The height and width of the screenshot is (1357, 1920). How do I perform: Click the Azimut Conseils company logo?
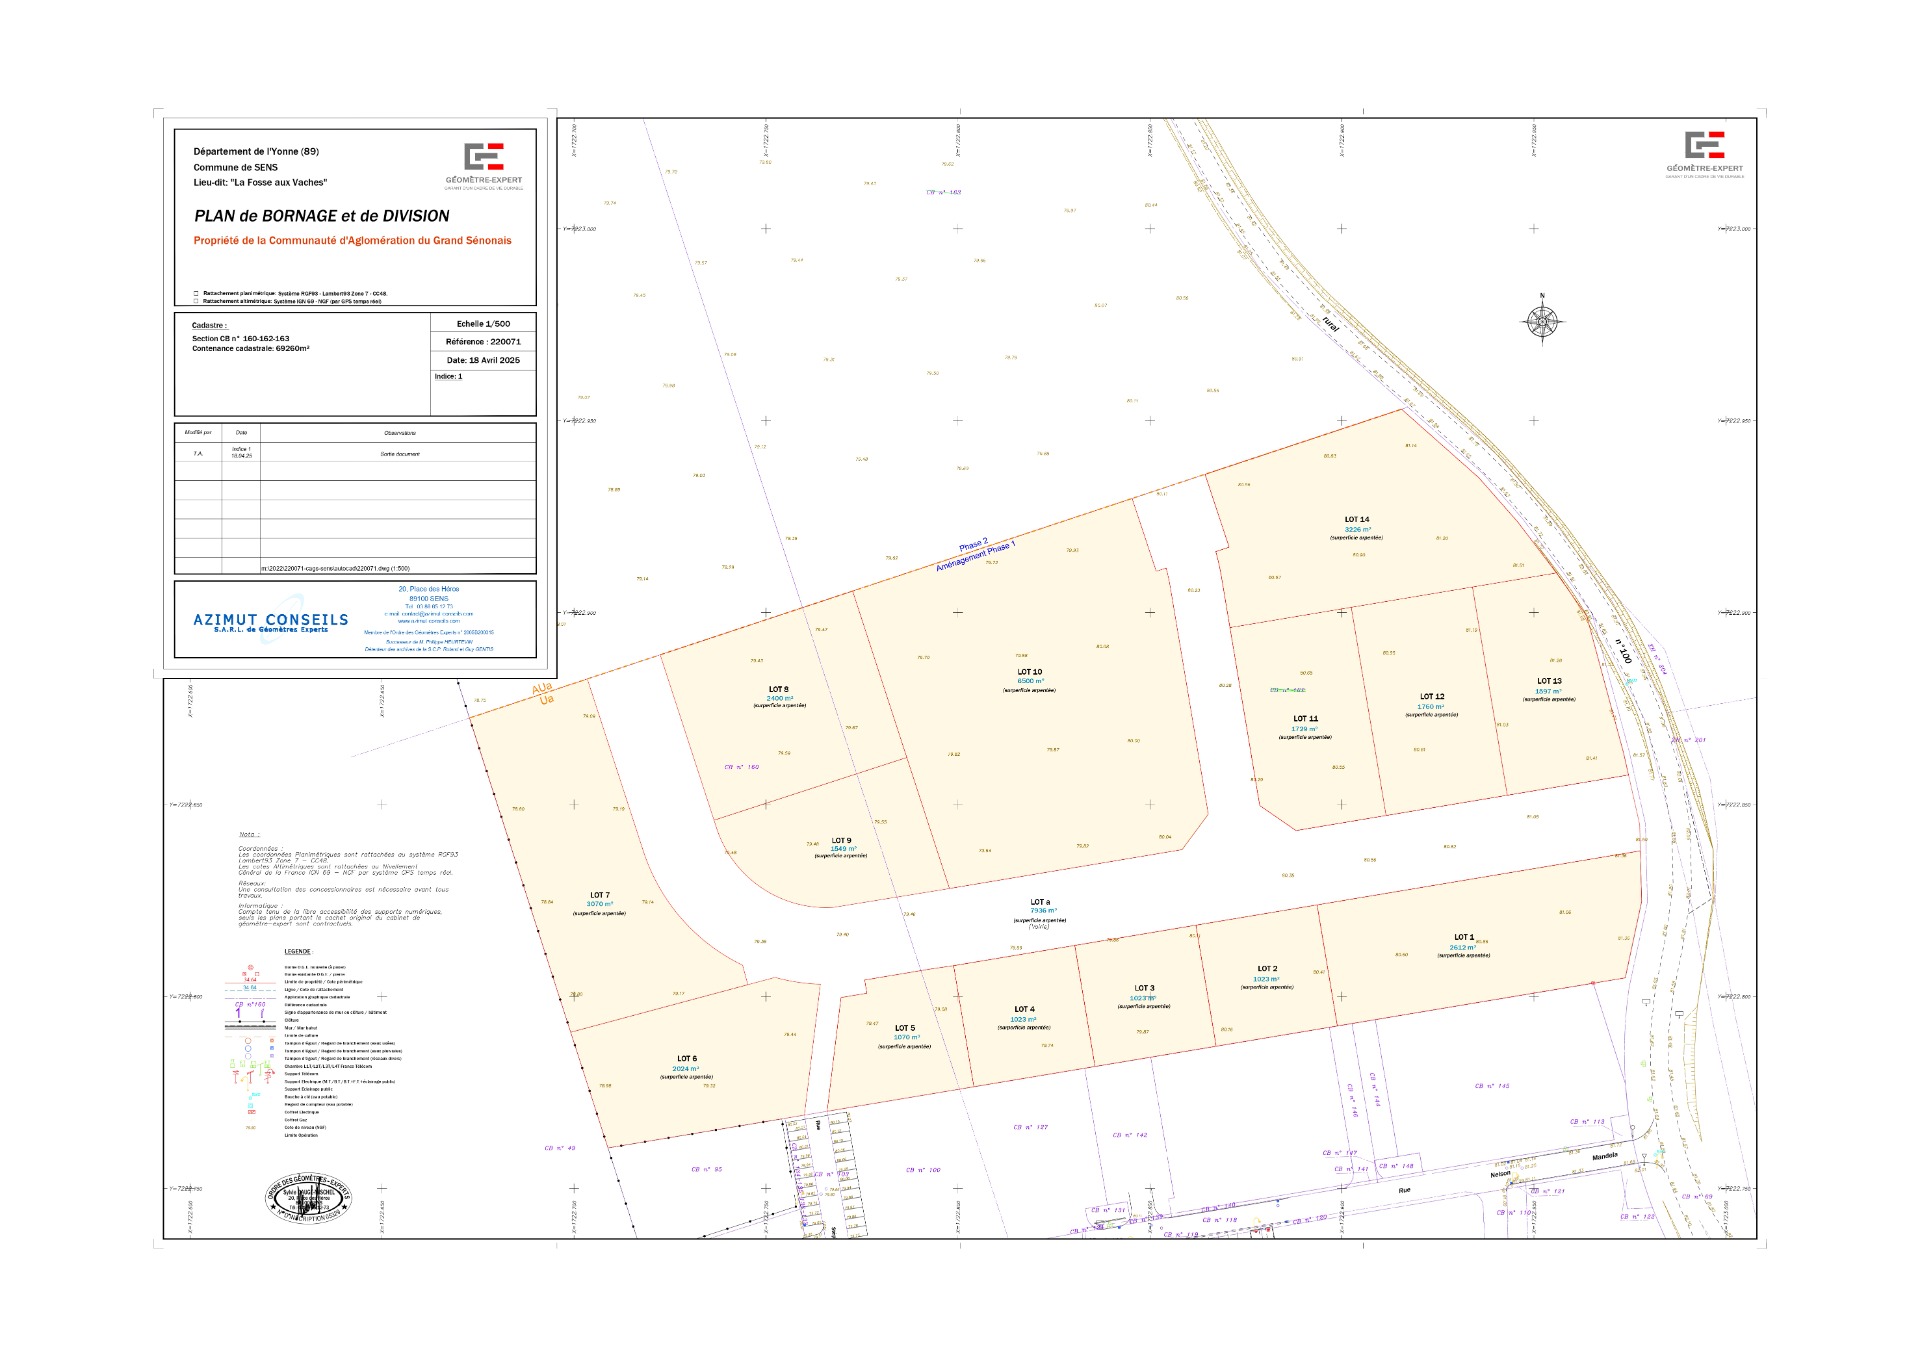(270, 621)
